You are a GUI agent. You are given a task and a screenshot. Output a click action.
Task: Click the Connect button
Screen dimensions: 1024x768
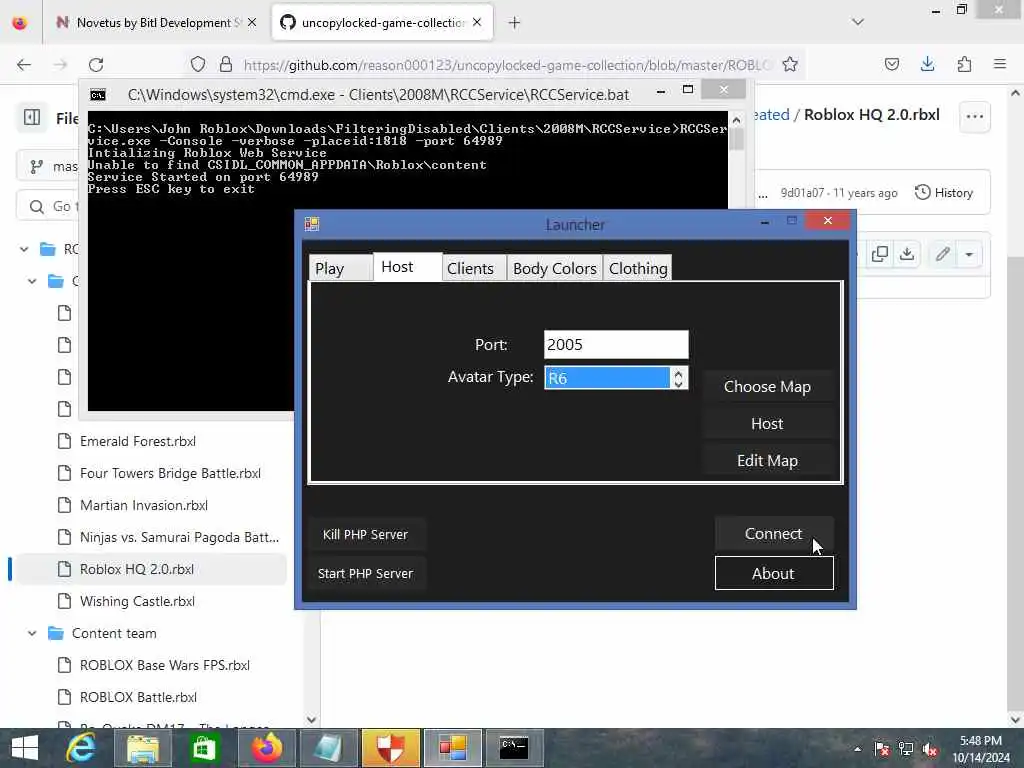pyautogui.click(x=774, y=534)
